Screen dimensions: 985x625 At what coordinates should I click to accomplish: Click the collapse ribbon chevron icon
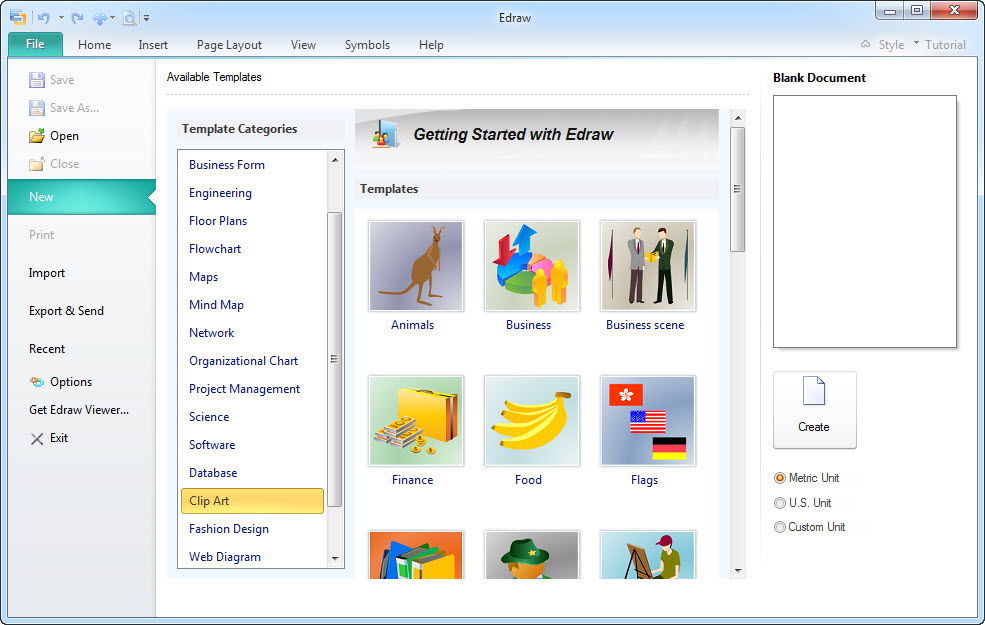[x=866, y=44]
